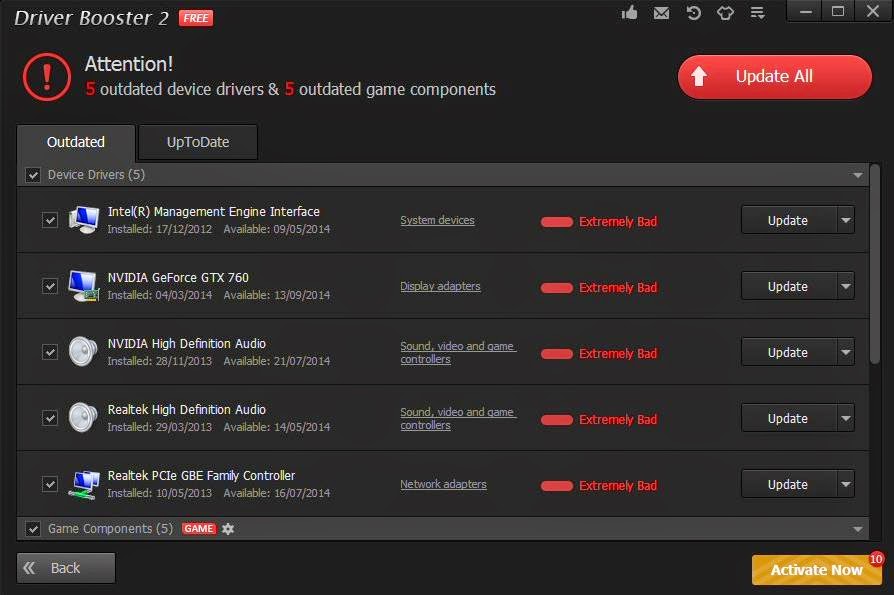Click the NVIDIA GeForce GTX 760 device icon
Image resolution: width=894 pixels, height=595 pixels.
[84, 286]
